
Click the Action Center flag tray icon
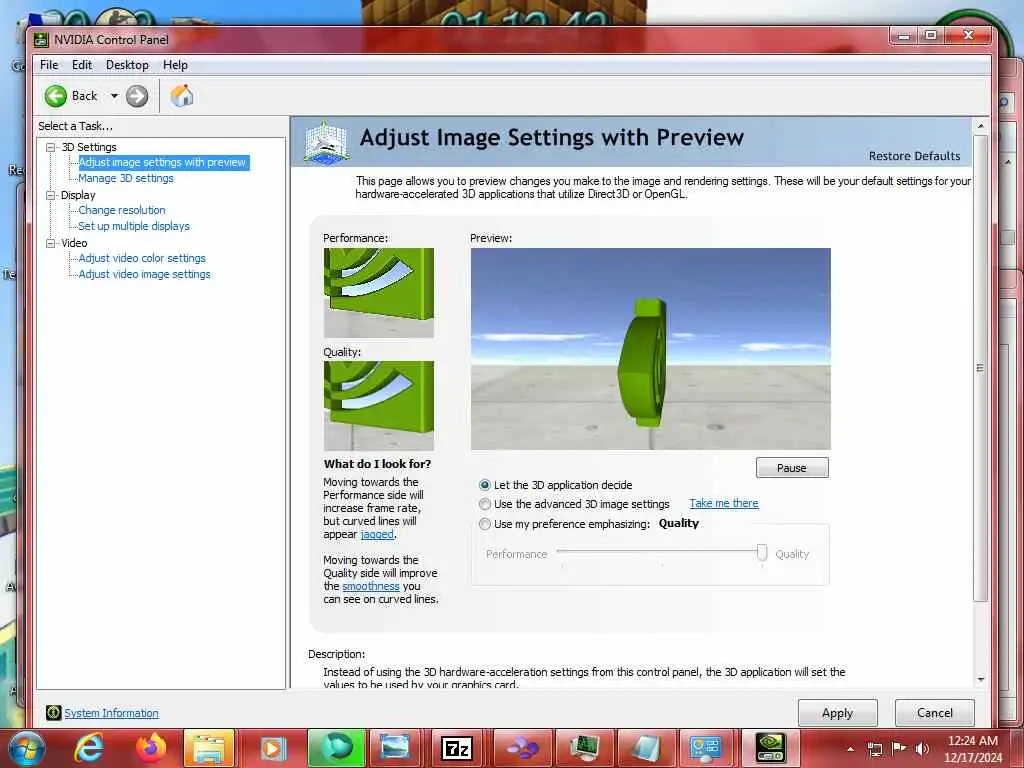899,749
